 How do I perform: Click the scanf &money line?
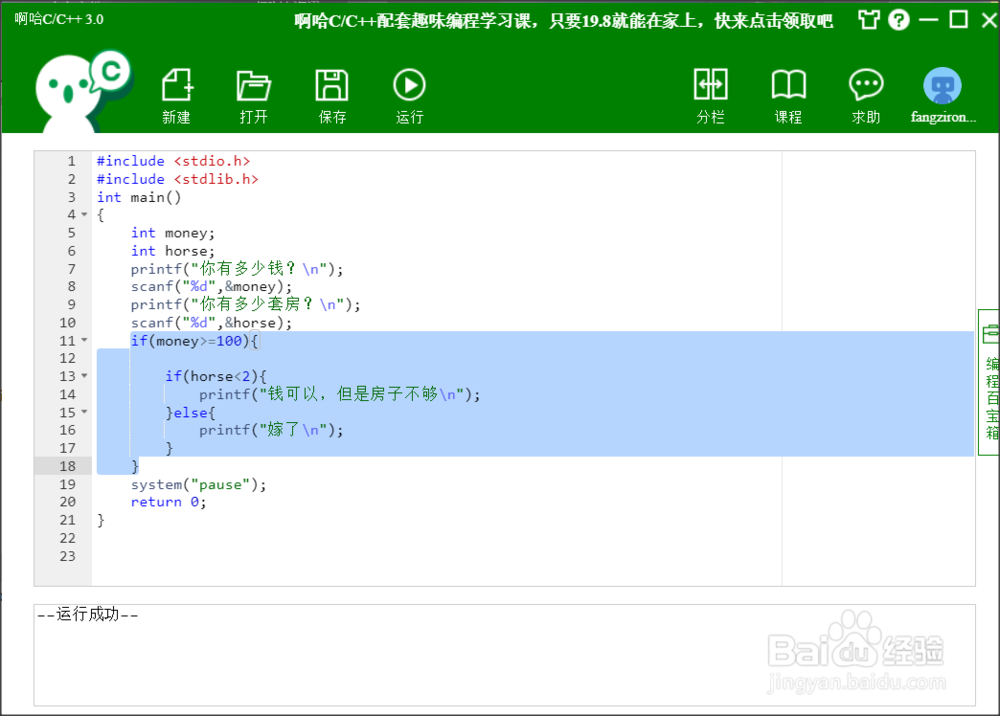click(211, 287)
